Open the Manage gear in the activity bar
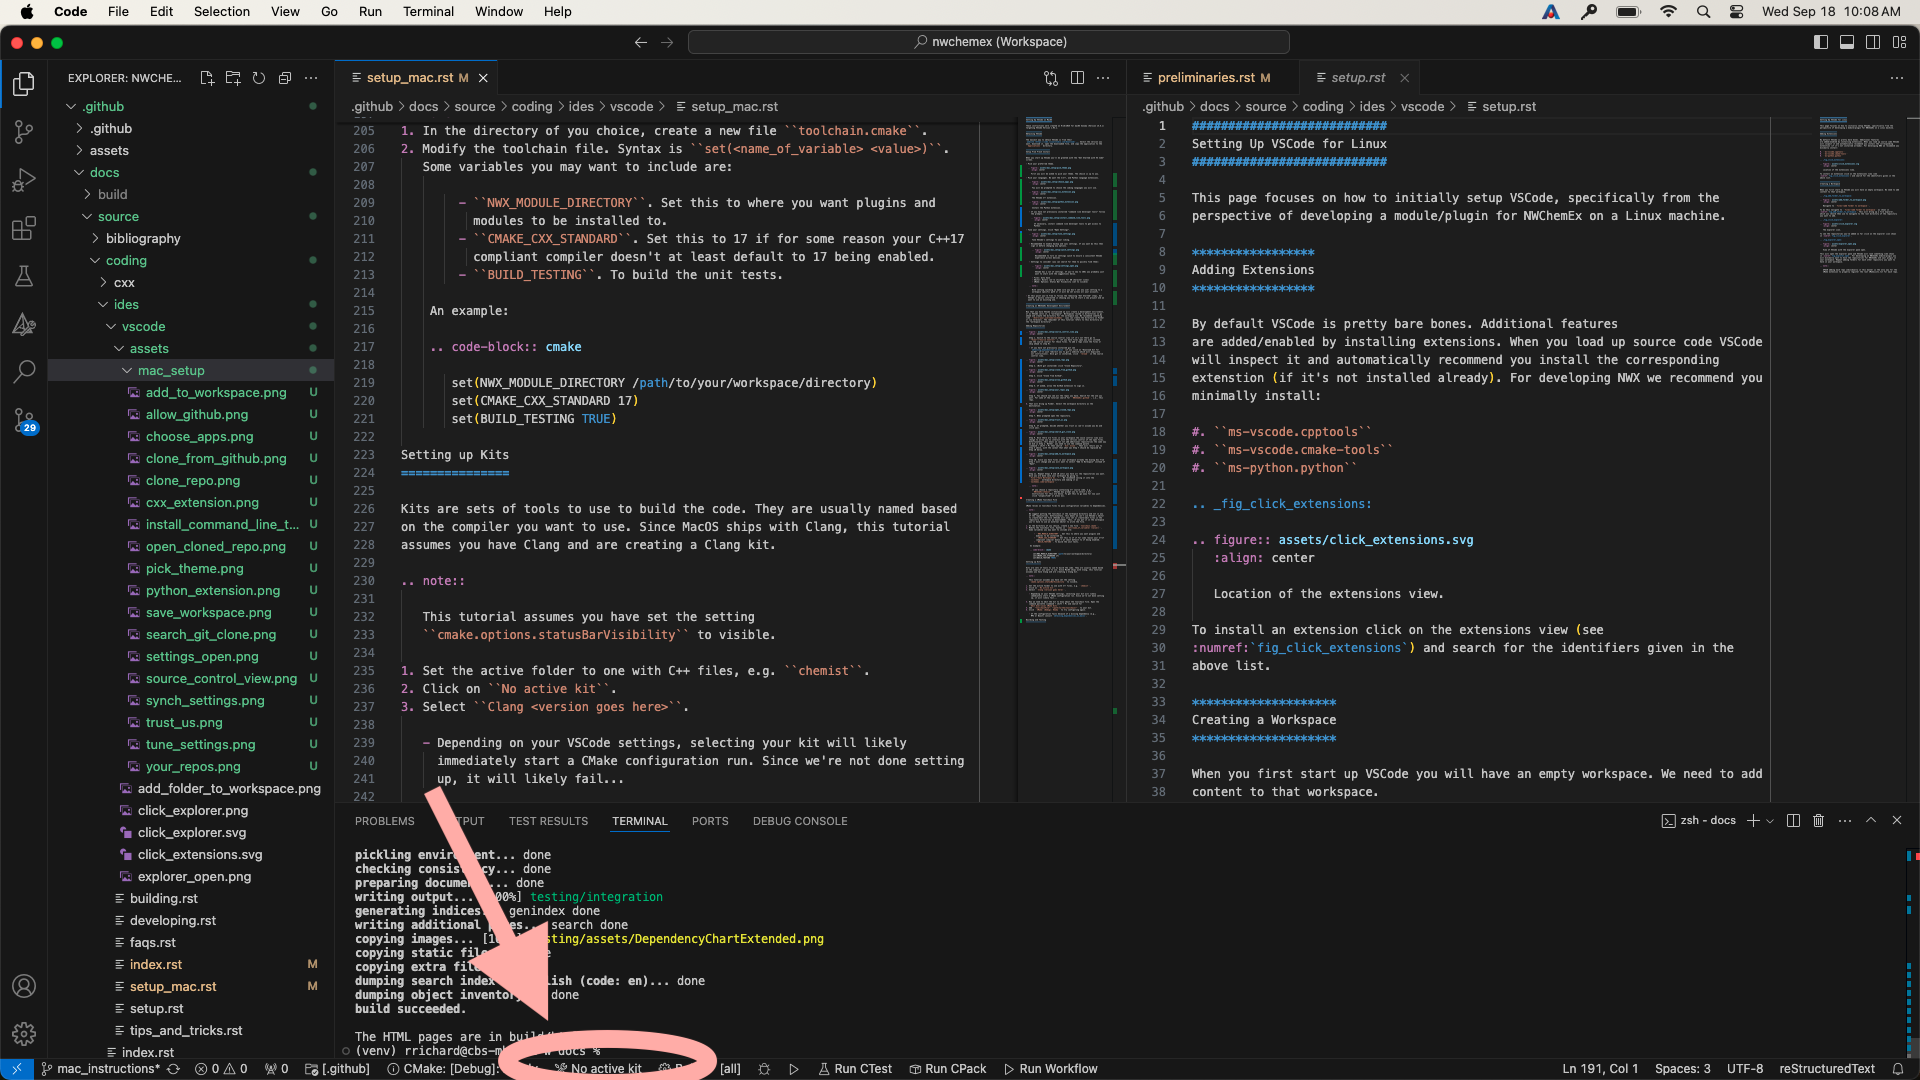 pos(24,1034)
